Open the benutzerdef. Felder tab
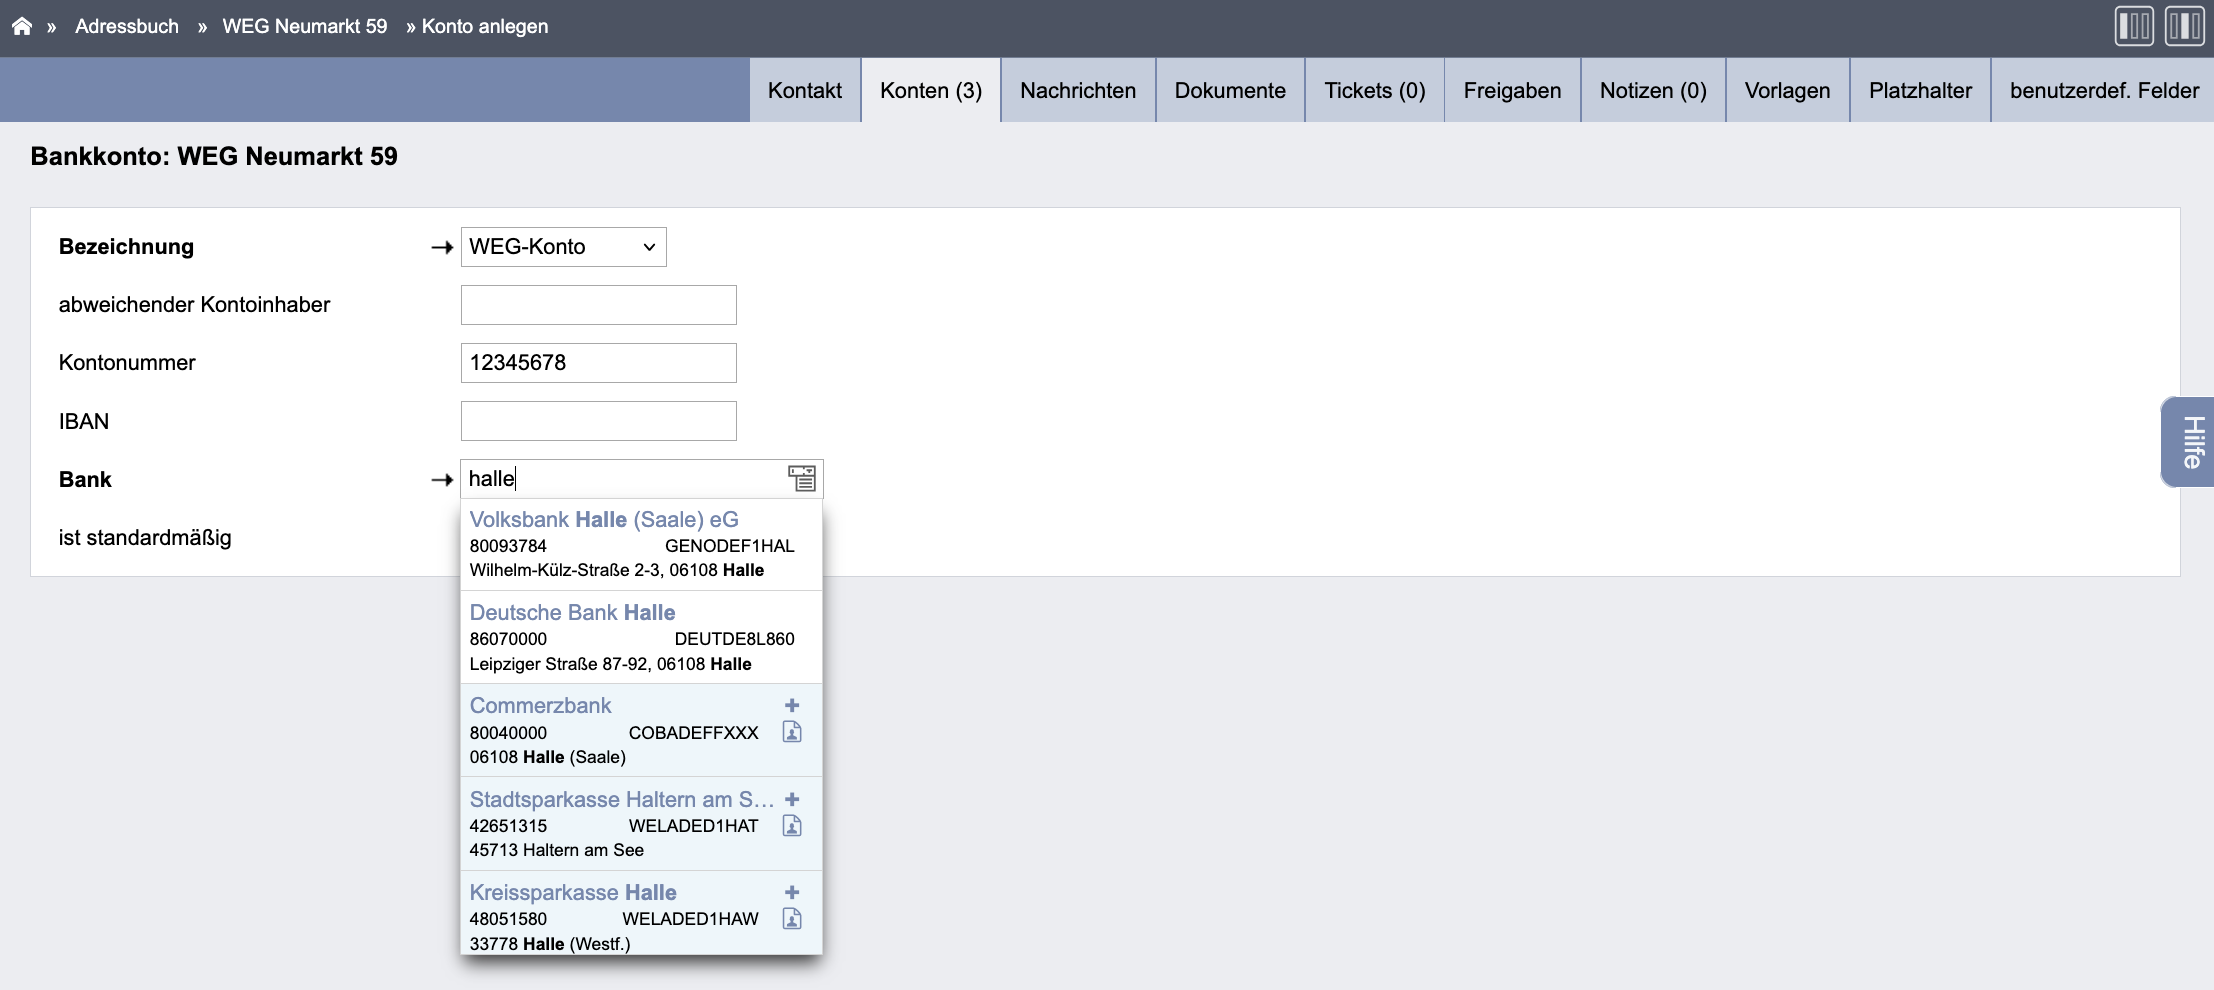 pyautogui.click(x=2104, y=90)
